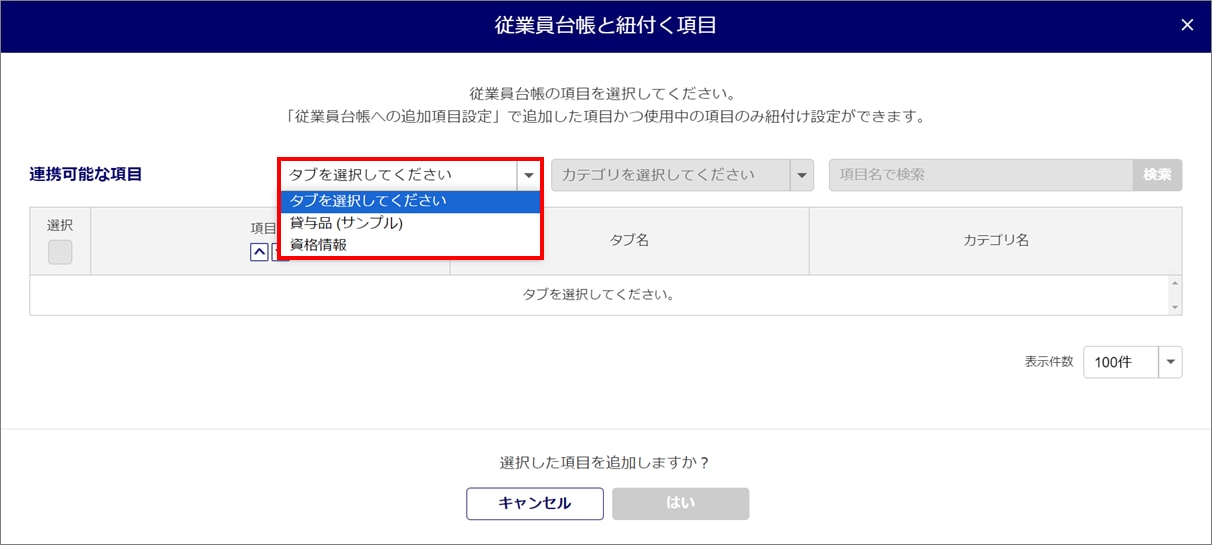Click the カテゴリ名 column header

[995, 240]
